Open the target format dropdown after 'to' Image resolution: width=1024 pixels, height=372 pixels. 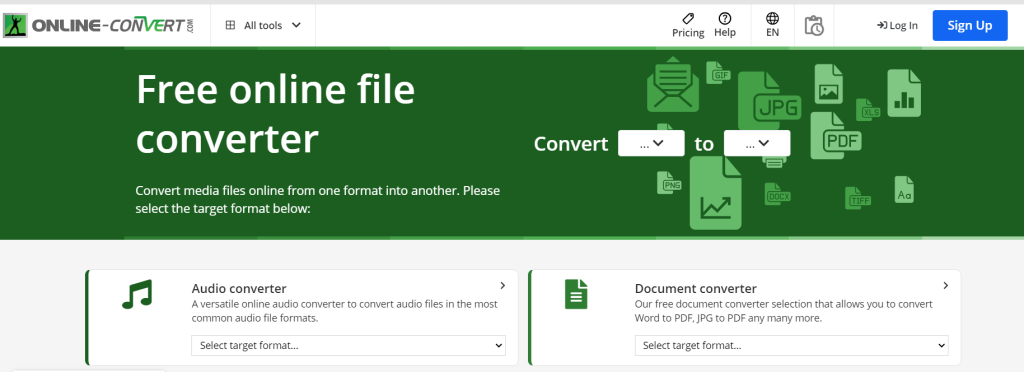757,143
